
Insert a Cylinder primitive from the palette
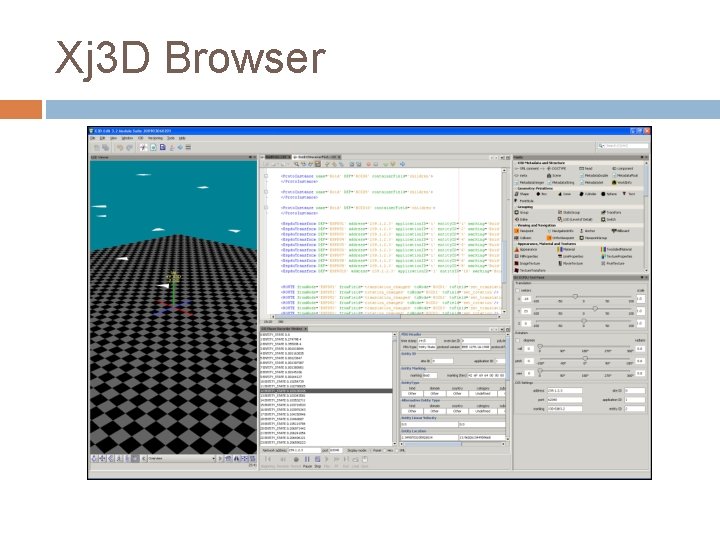588,194
